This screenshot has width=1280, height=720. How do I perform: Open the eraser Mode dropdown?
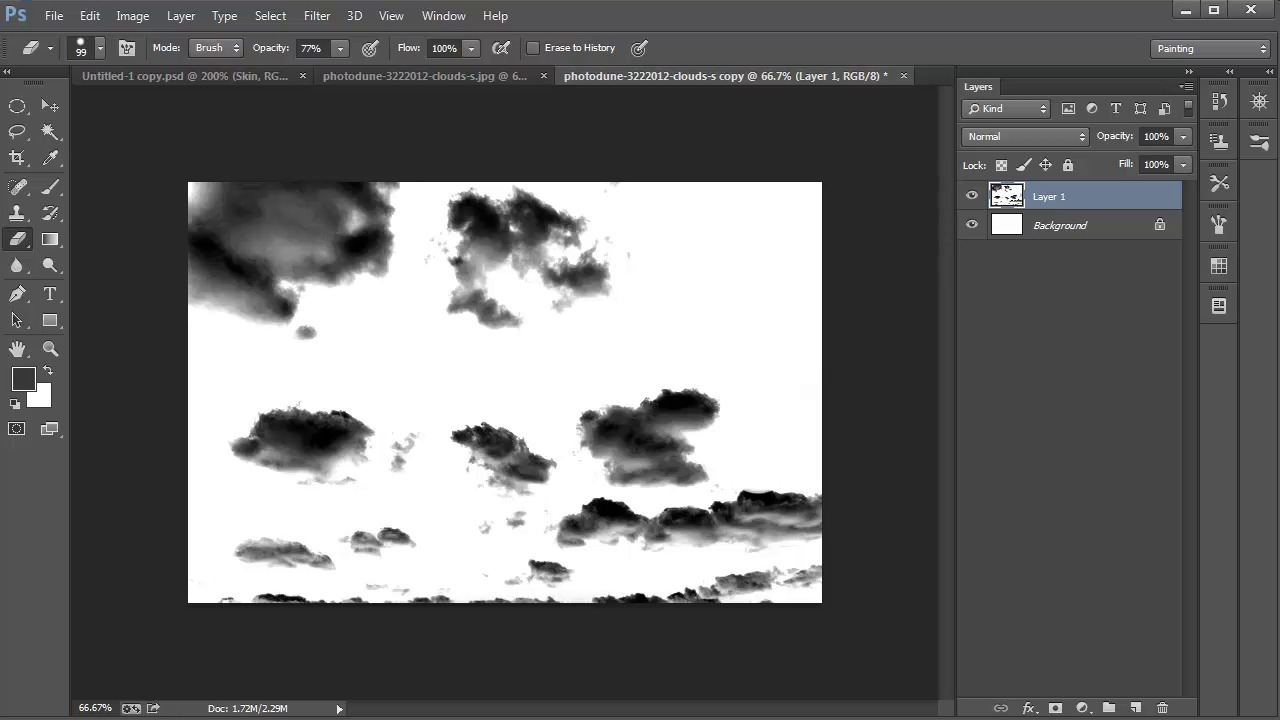(x=216, y=48)
